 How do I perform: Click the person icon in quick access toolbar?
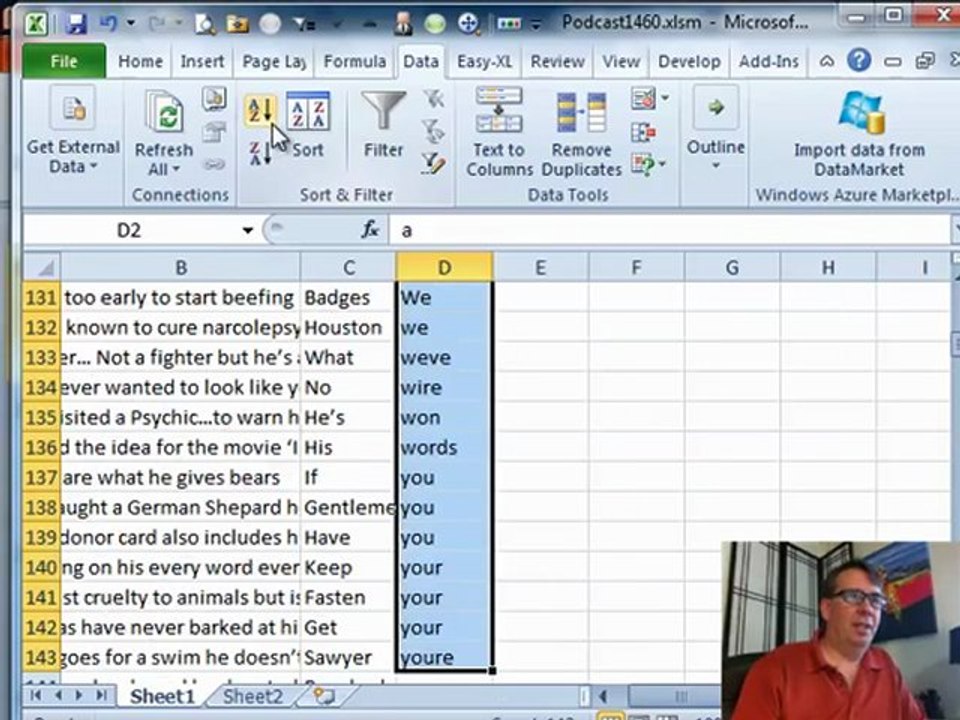[x=403, y=23]
